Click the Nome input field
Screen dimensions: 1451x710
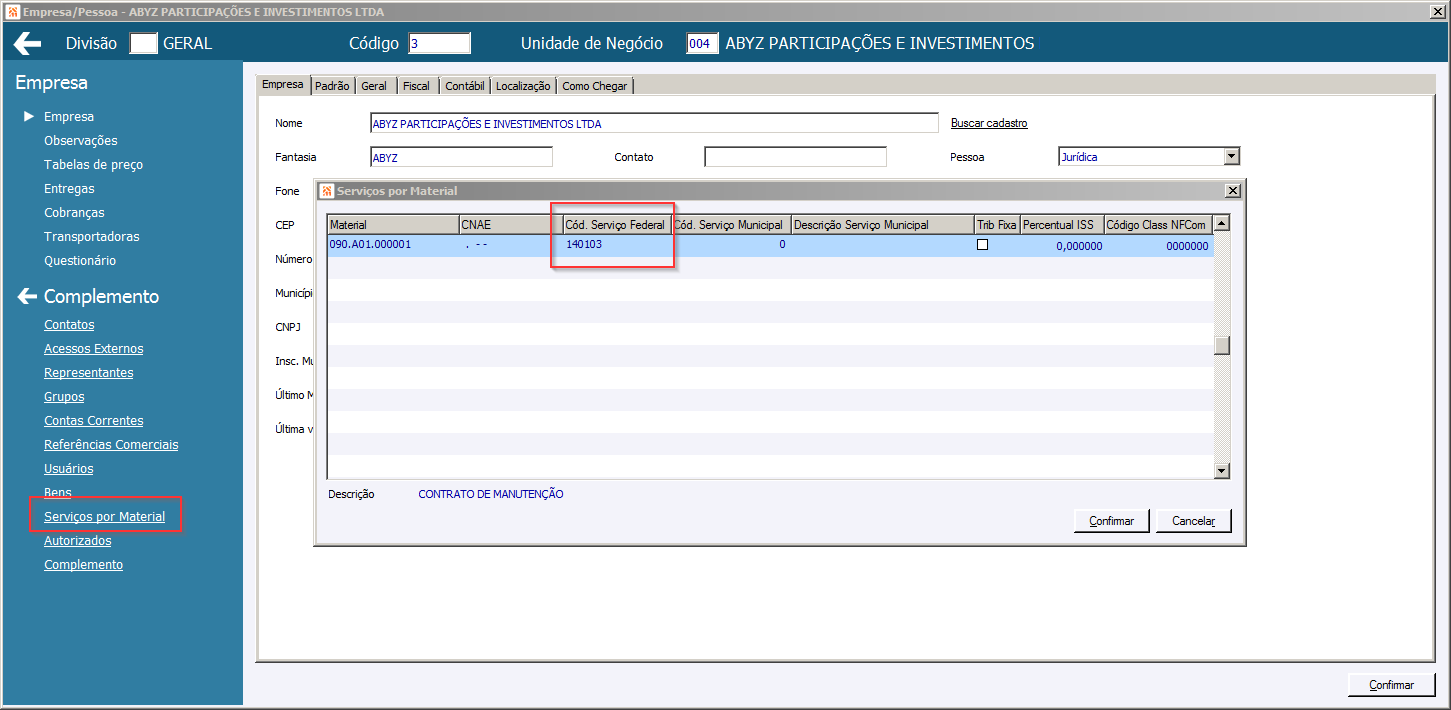click(x=654, y=123)
